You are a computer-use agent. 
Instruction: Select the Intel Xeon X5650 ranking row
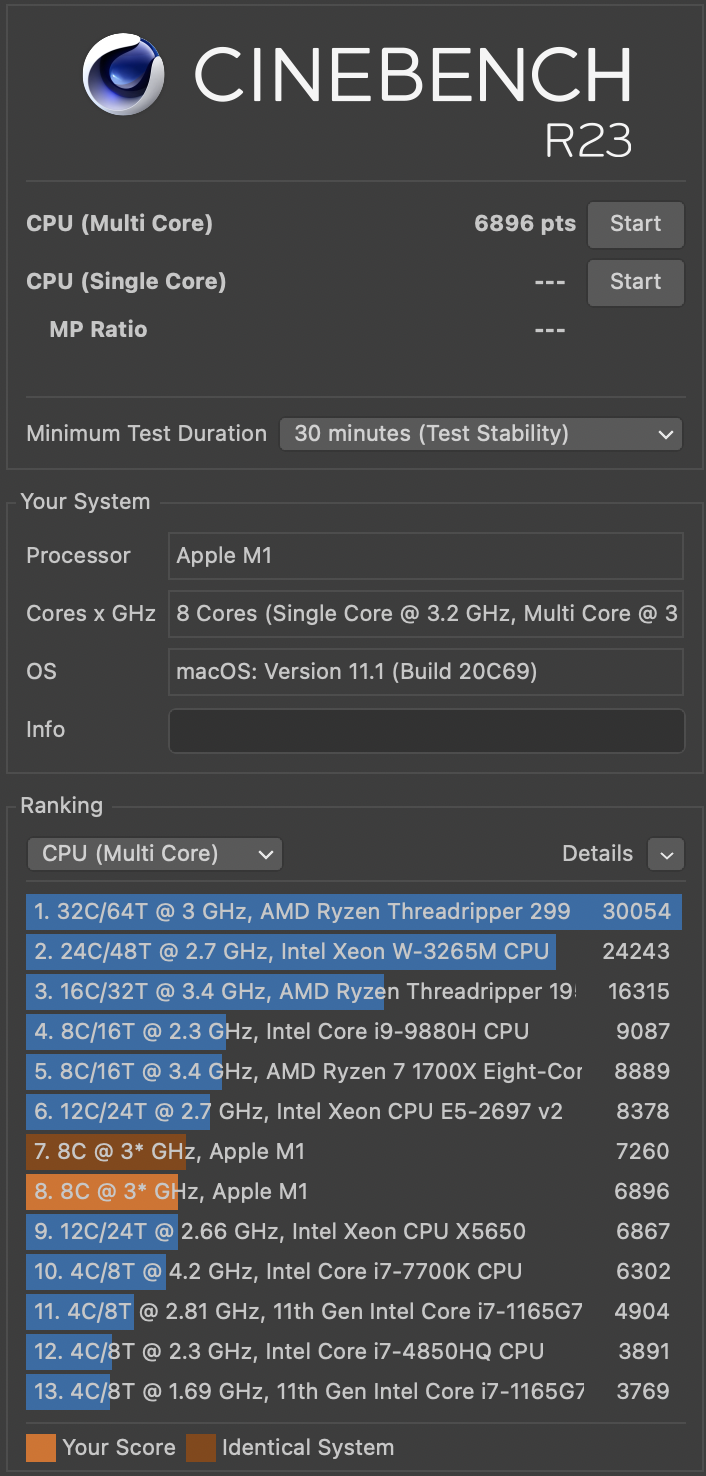[x=352, y=1232]
